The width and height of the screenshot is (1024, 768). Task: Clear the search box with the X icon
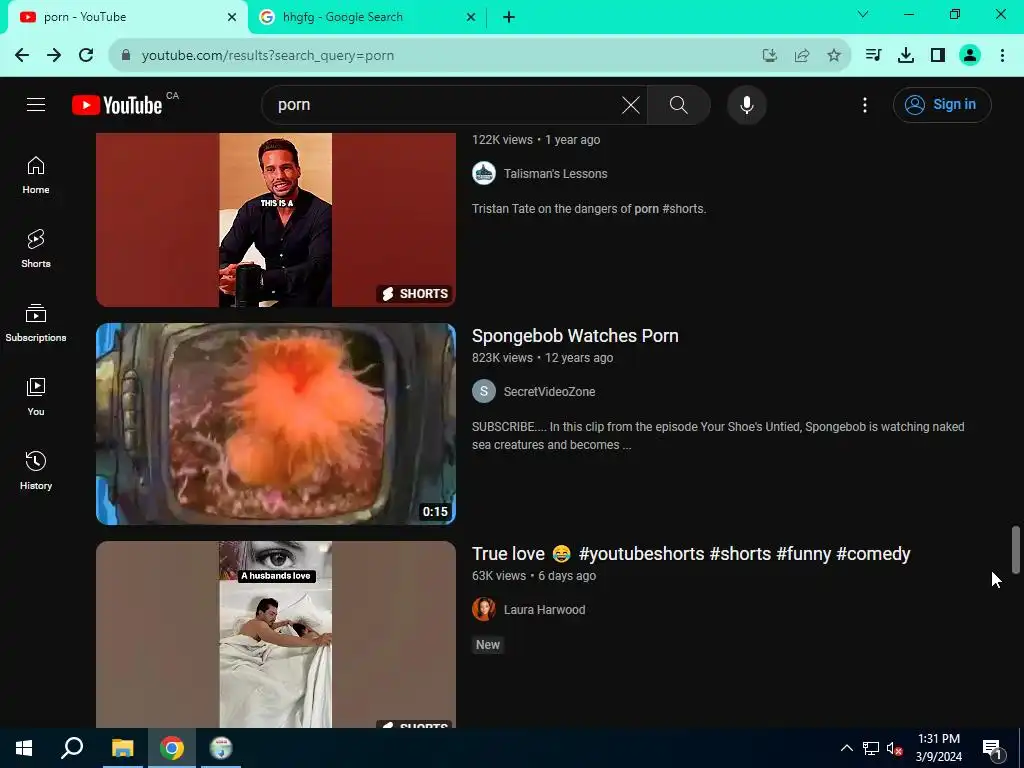(630, 104)
